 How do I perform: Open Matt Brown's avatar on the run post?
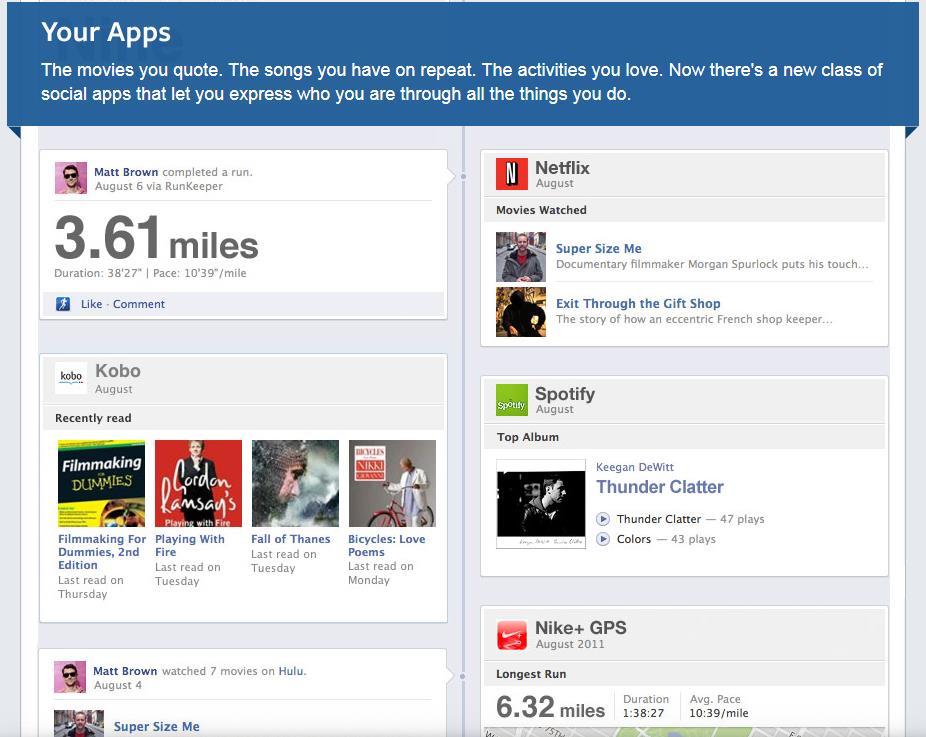pos(71,178)
